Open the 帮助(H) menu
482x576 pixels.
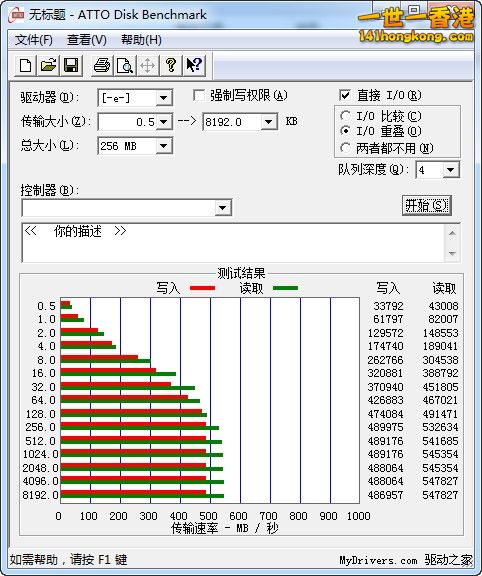tap(141, 40)
